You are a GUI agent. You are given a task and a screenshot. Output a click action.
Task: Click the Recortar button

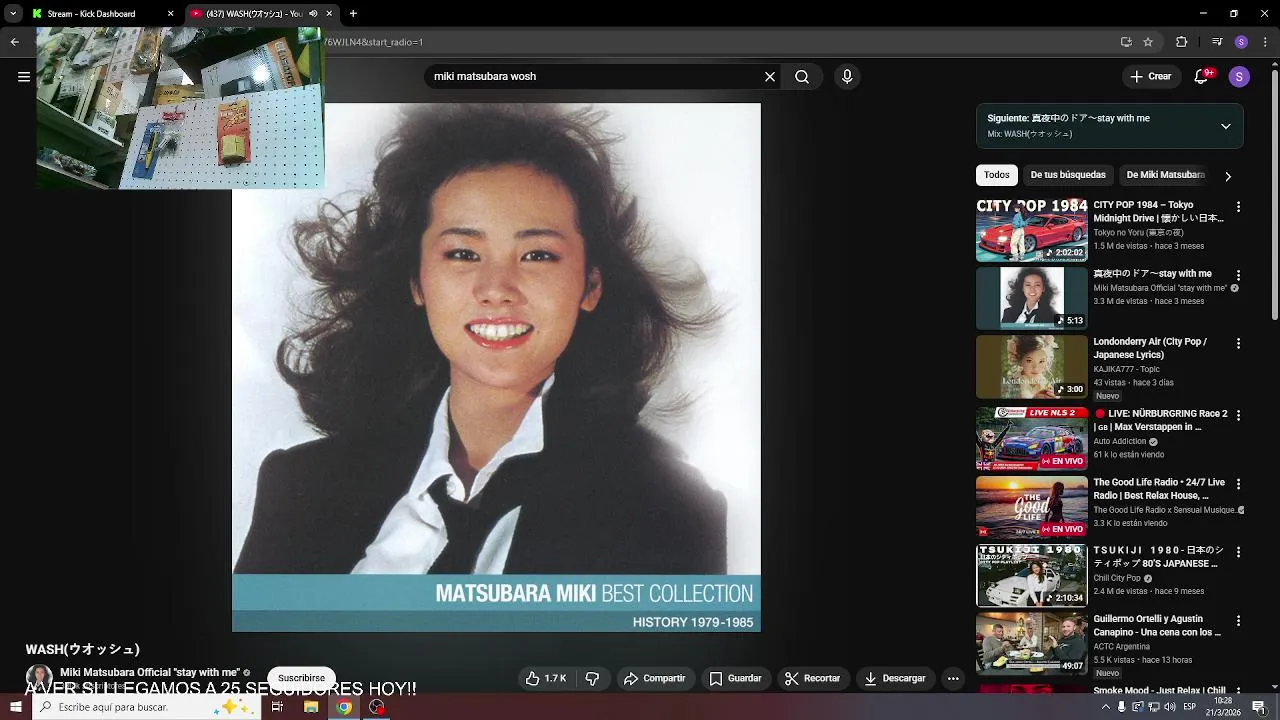click(812, 678)
